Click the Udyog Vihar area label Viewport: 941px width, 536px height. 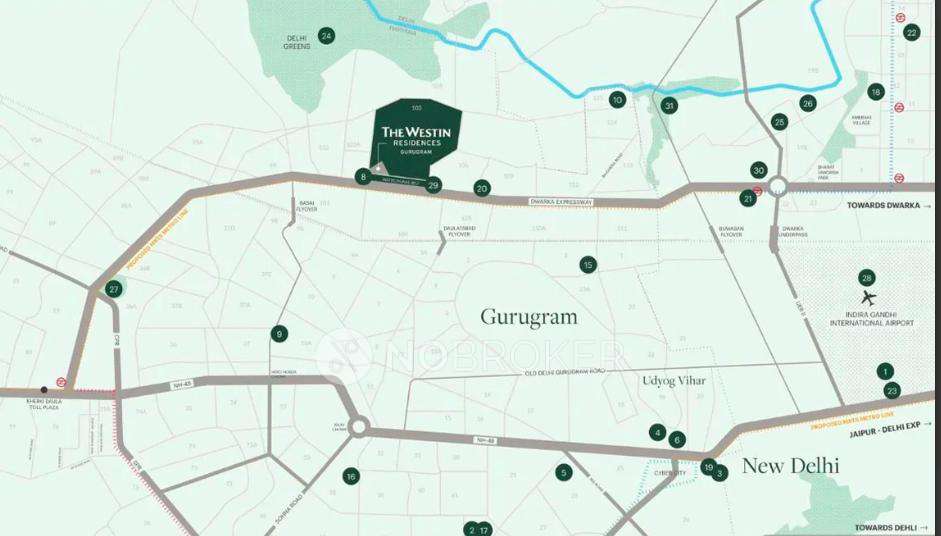click(x=674, y=381)
